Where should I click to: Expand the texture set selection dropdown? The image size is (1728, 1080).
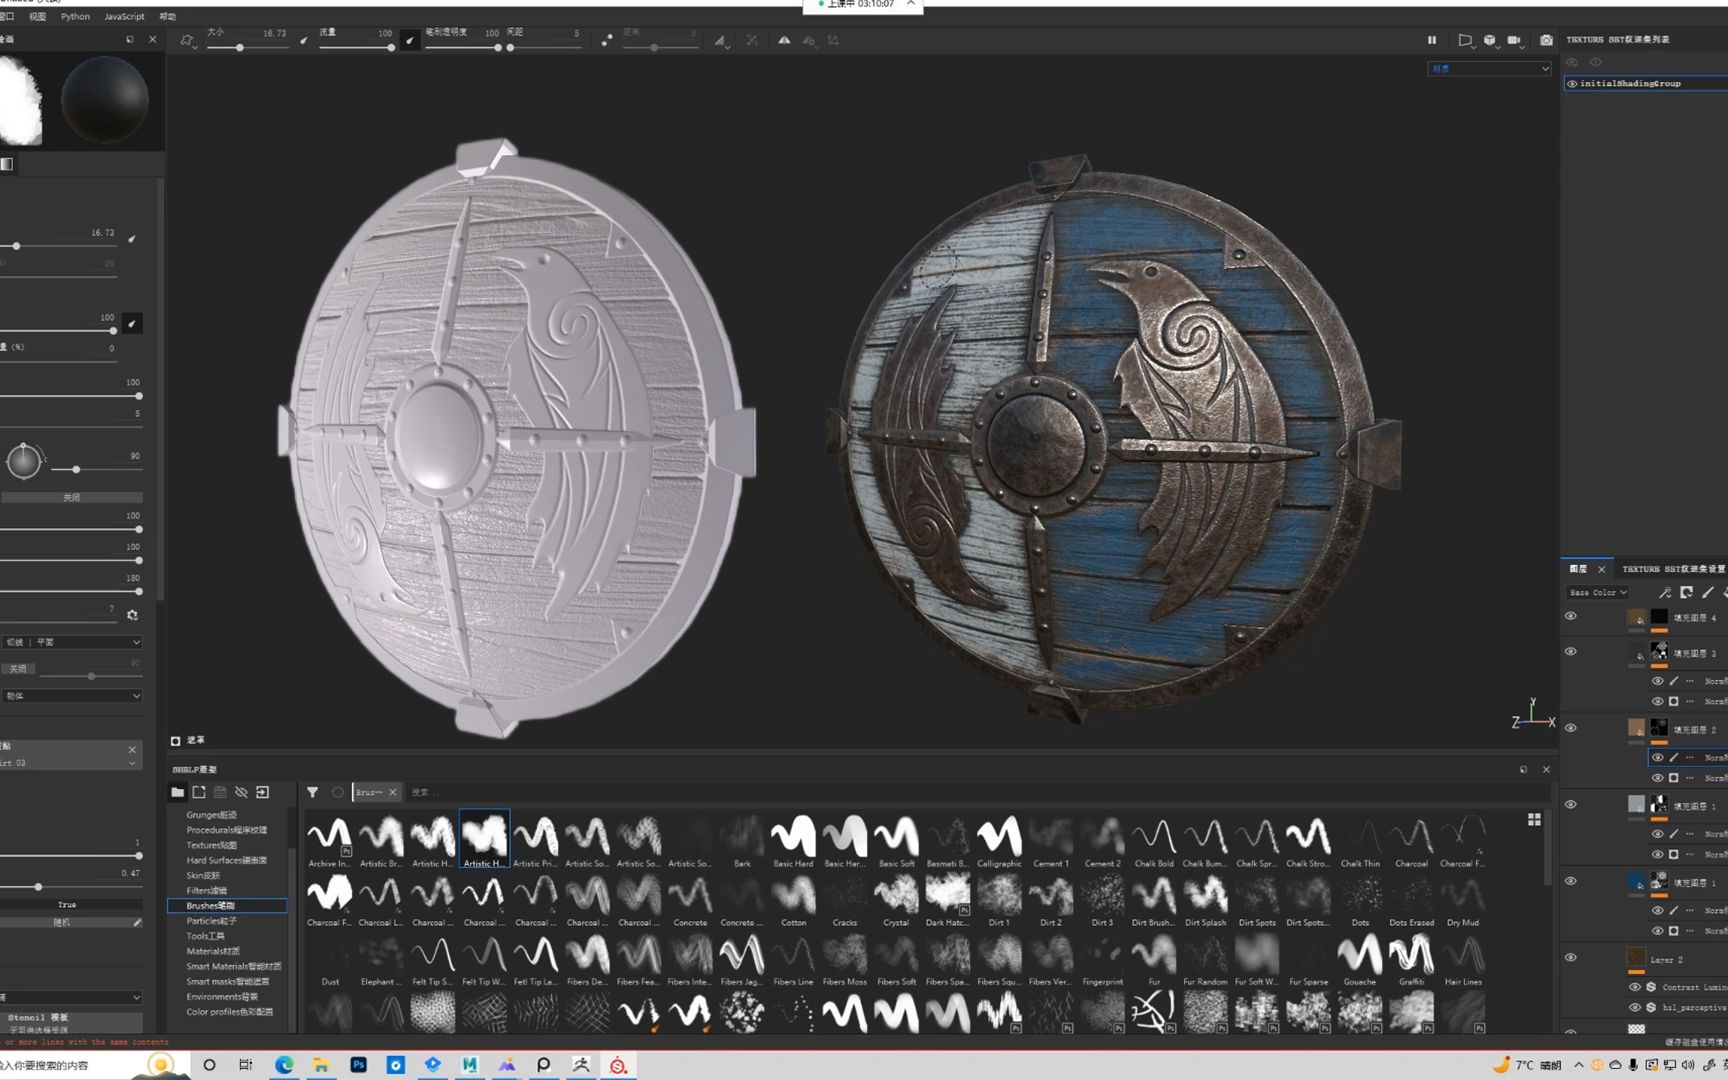click(1489, 68)
